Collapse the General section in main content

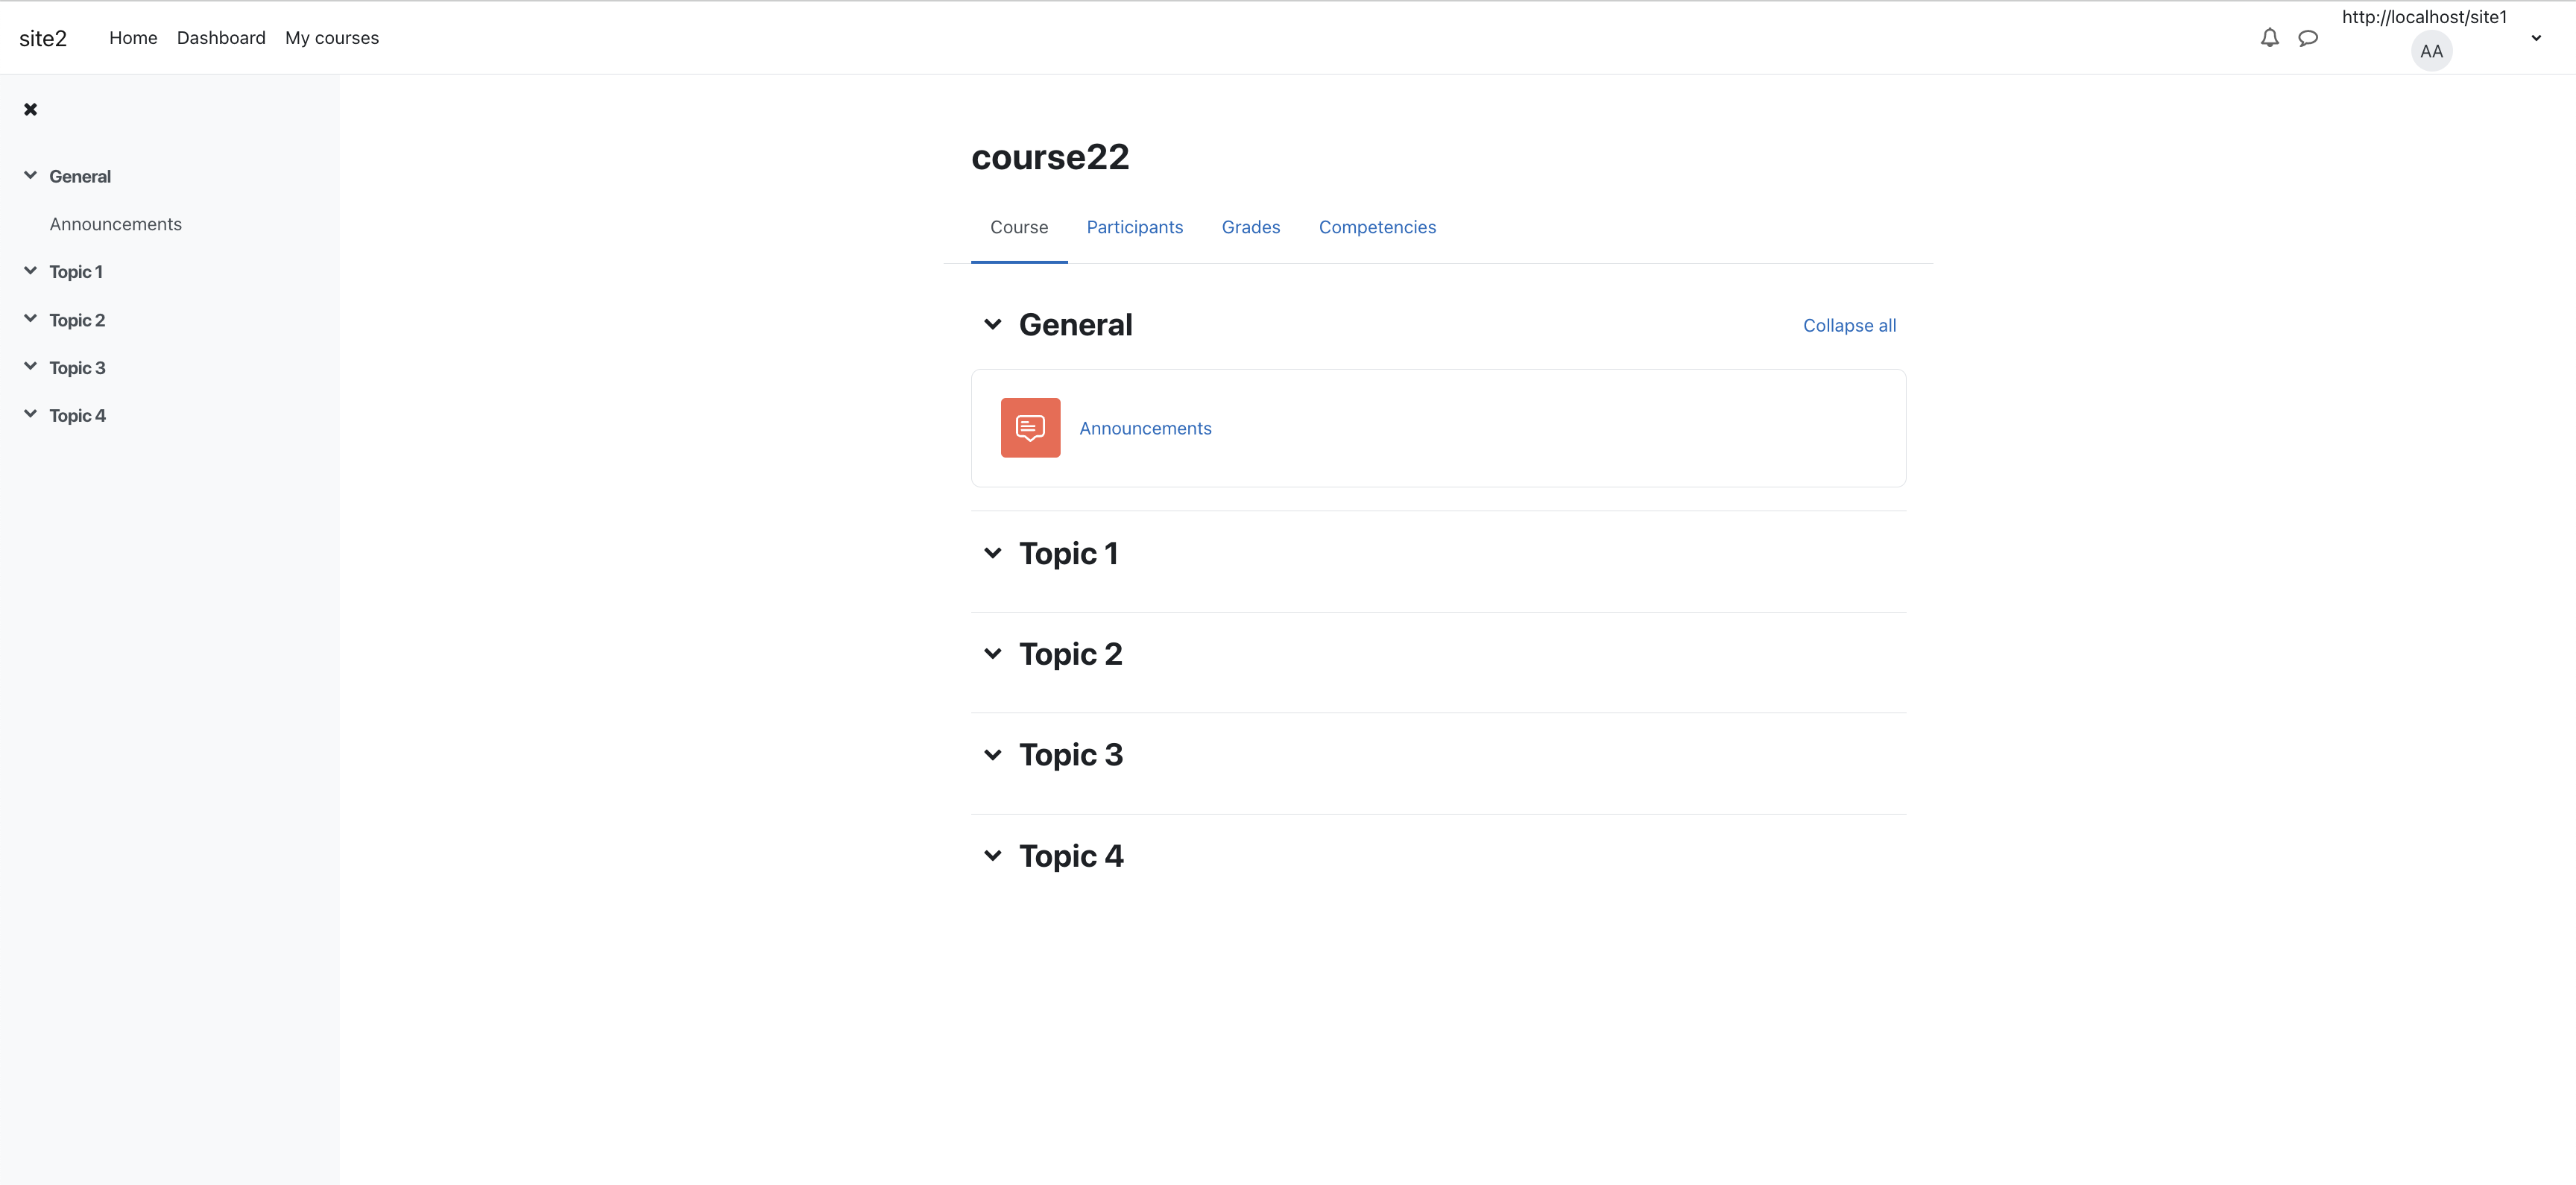point(992,324)
